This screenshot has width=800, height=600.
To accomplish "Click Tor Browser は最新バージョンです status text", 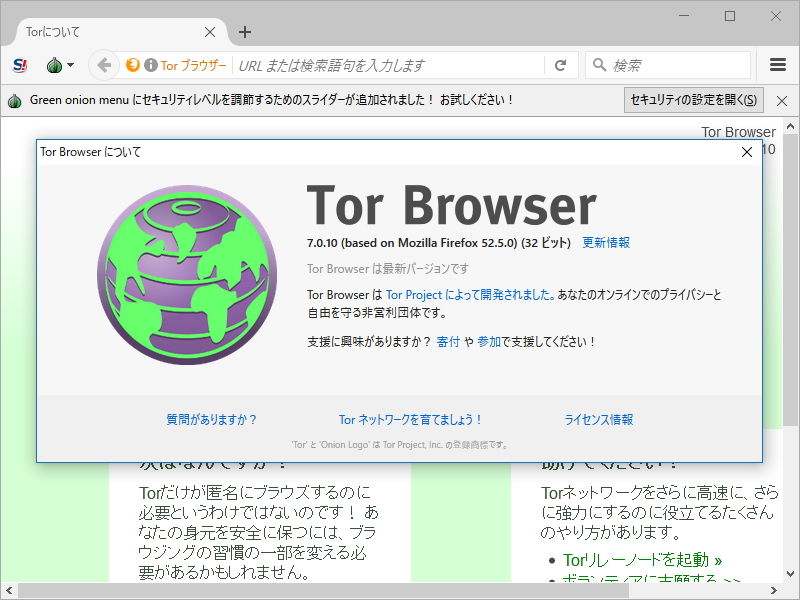I will (x=388, y=269).
